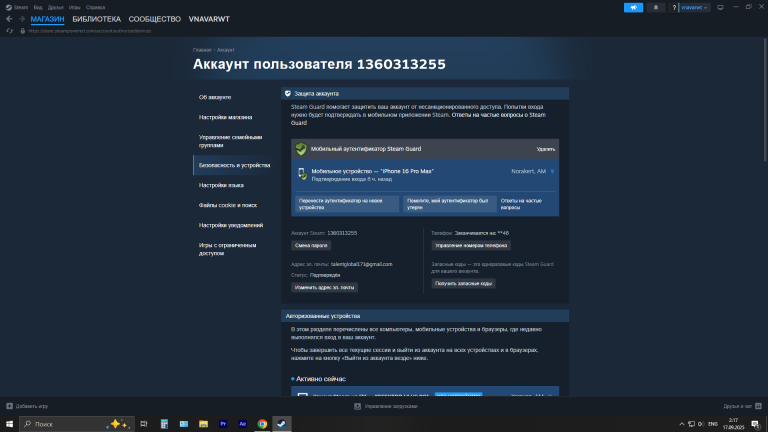Click the shield icon by Защита аккаунта
Image resolution: width=768 pixels, height=432 pixels.
(x=288, y=93)
